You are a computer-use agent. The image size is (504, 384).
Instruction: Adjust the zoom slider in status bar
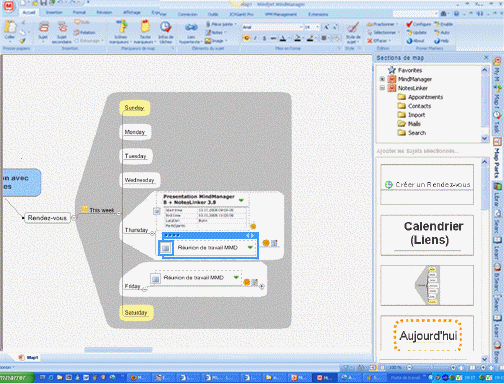click(431, 367)
